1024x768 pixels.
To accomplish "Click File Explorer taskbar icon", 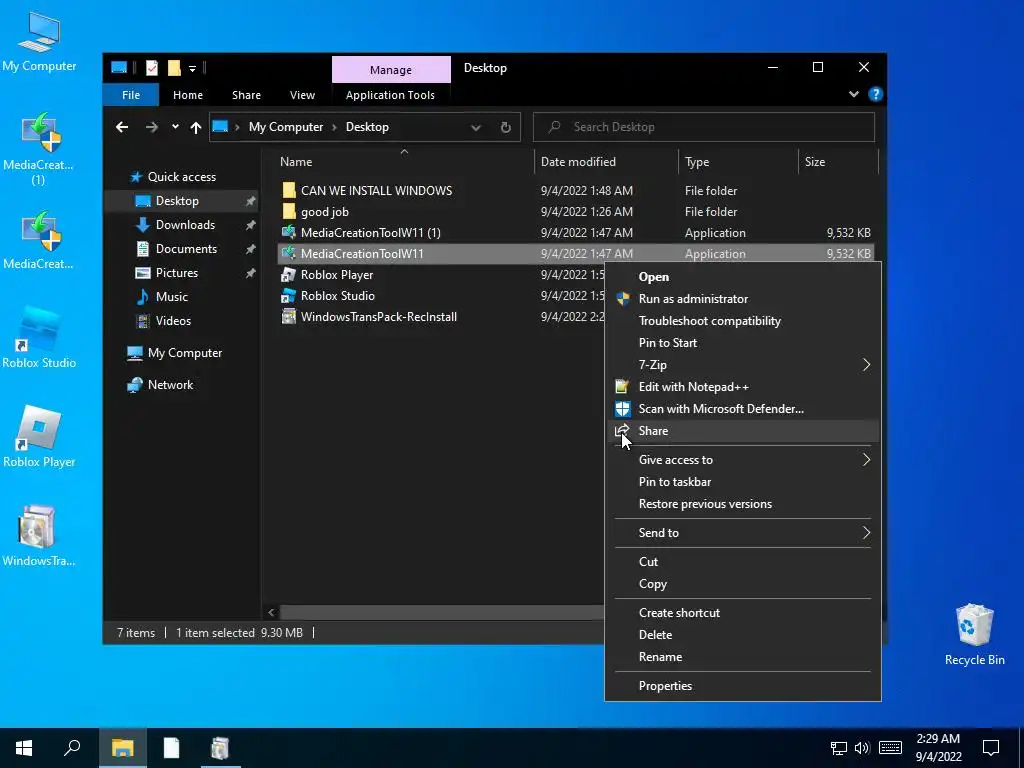I will [122, 748].
